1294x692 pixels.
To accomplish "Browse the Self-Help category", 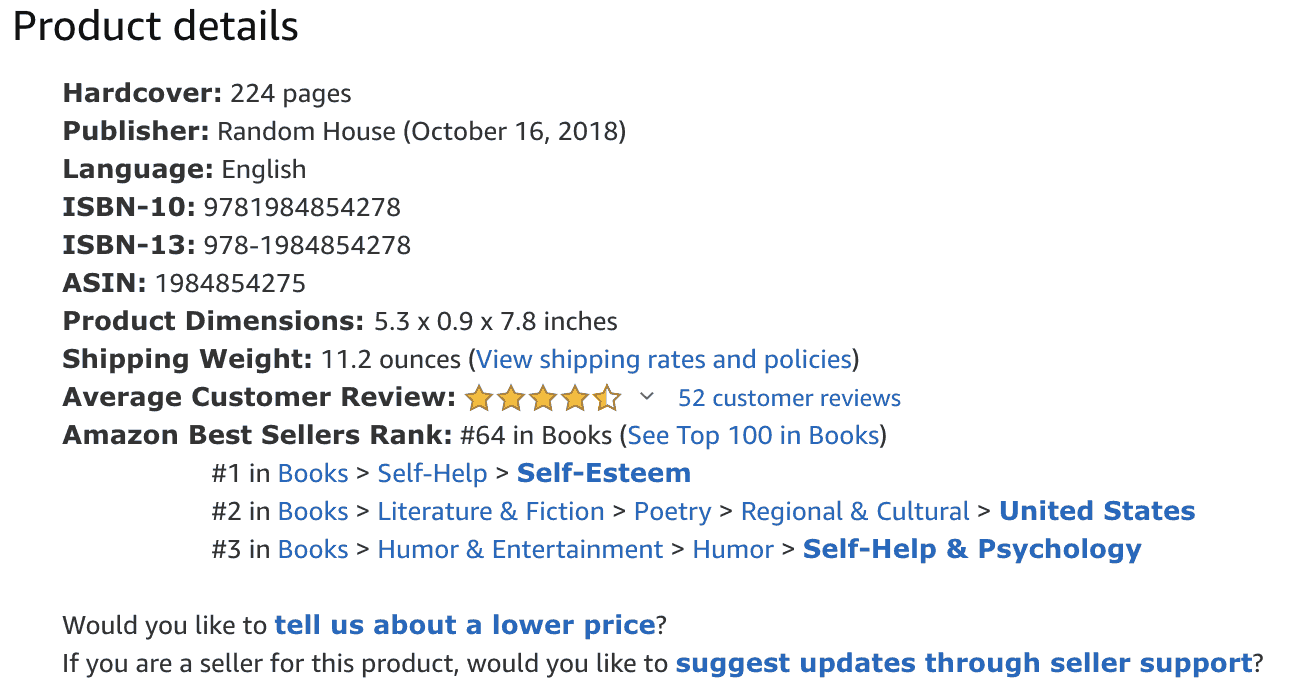I will [x=432, y=473].
